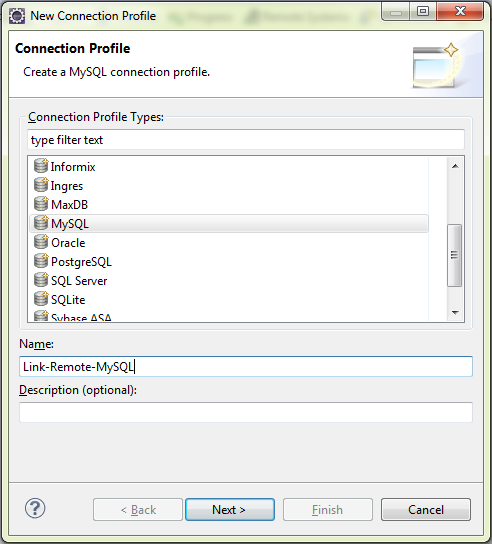Select MaxDB profile type
The height and width of the screenshot is (544, 492).
(69, 205)
